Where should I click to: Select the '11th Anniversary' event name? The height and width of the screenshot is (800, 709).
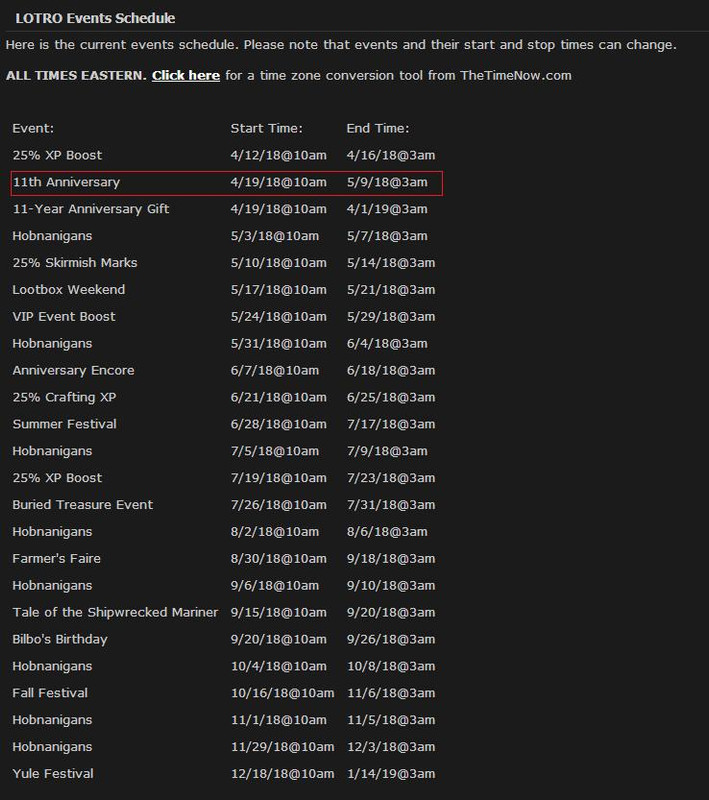[66, 182]
